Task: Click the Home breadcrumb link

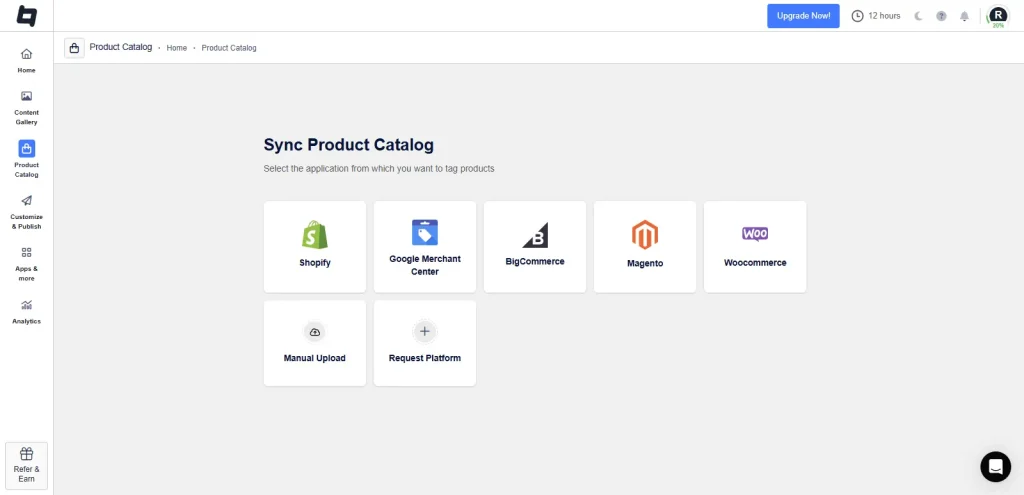Action: (x=176, y=48)
